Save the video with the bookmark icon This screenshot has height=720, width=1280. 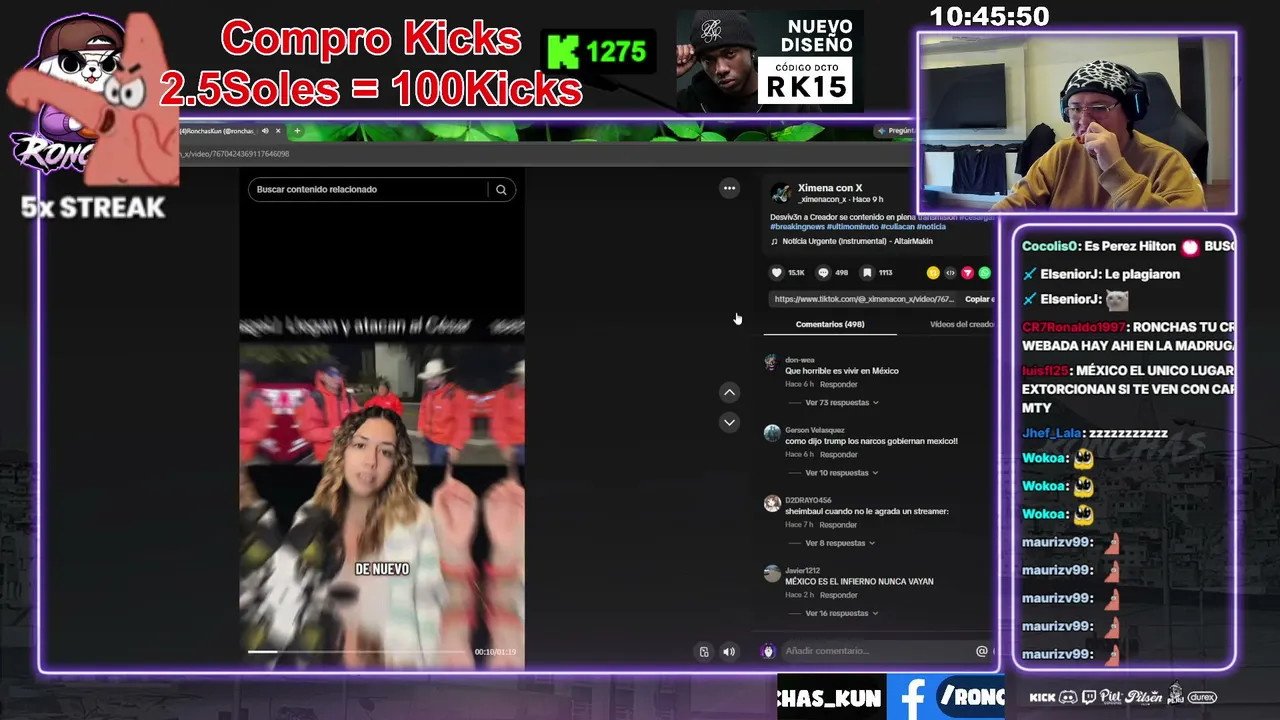pos(867,272)
